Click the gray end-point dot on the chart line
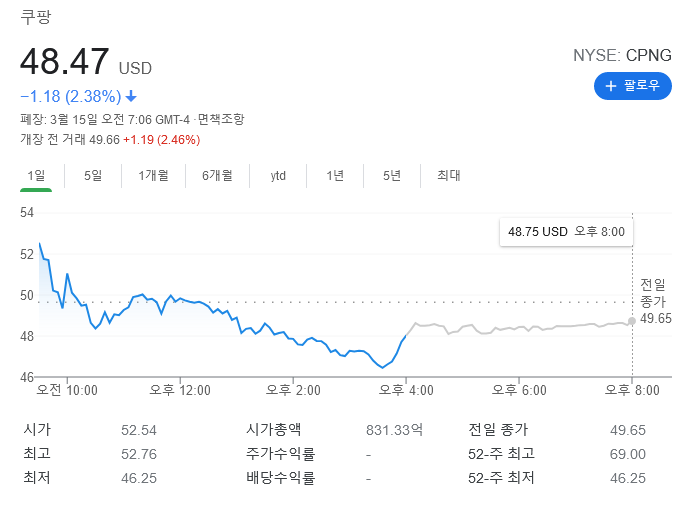686x513 pixels. tap(632, 321)
